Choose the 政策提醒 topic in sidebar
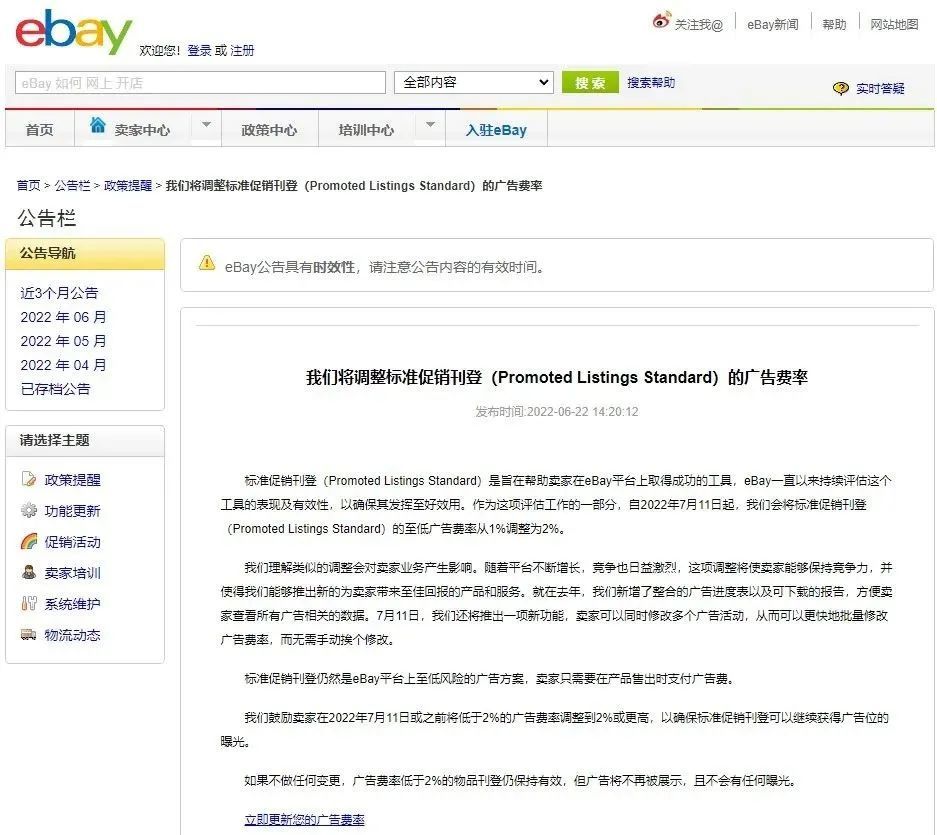 [72, 479]
